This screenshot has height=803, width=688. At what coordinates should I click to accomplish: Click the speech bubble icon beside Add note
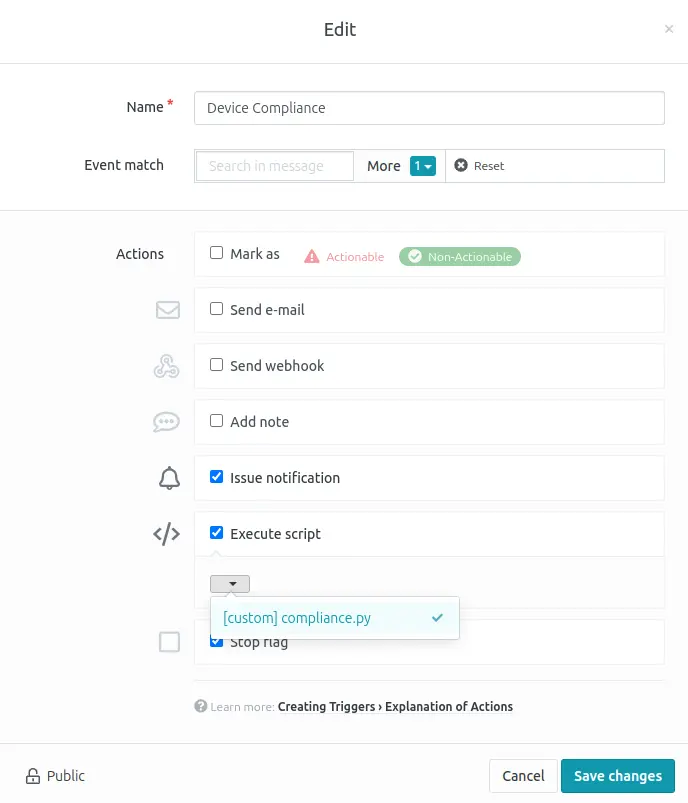pyautogui.click(x=167, y=422)
